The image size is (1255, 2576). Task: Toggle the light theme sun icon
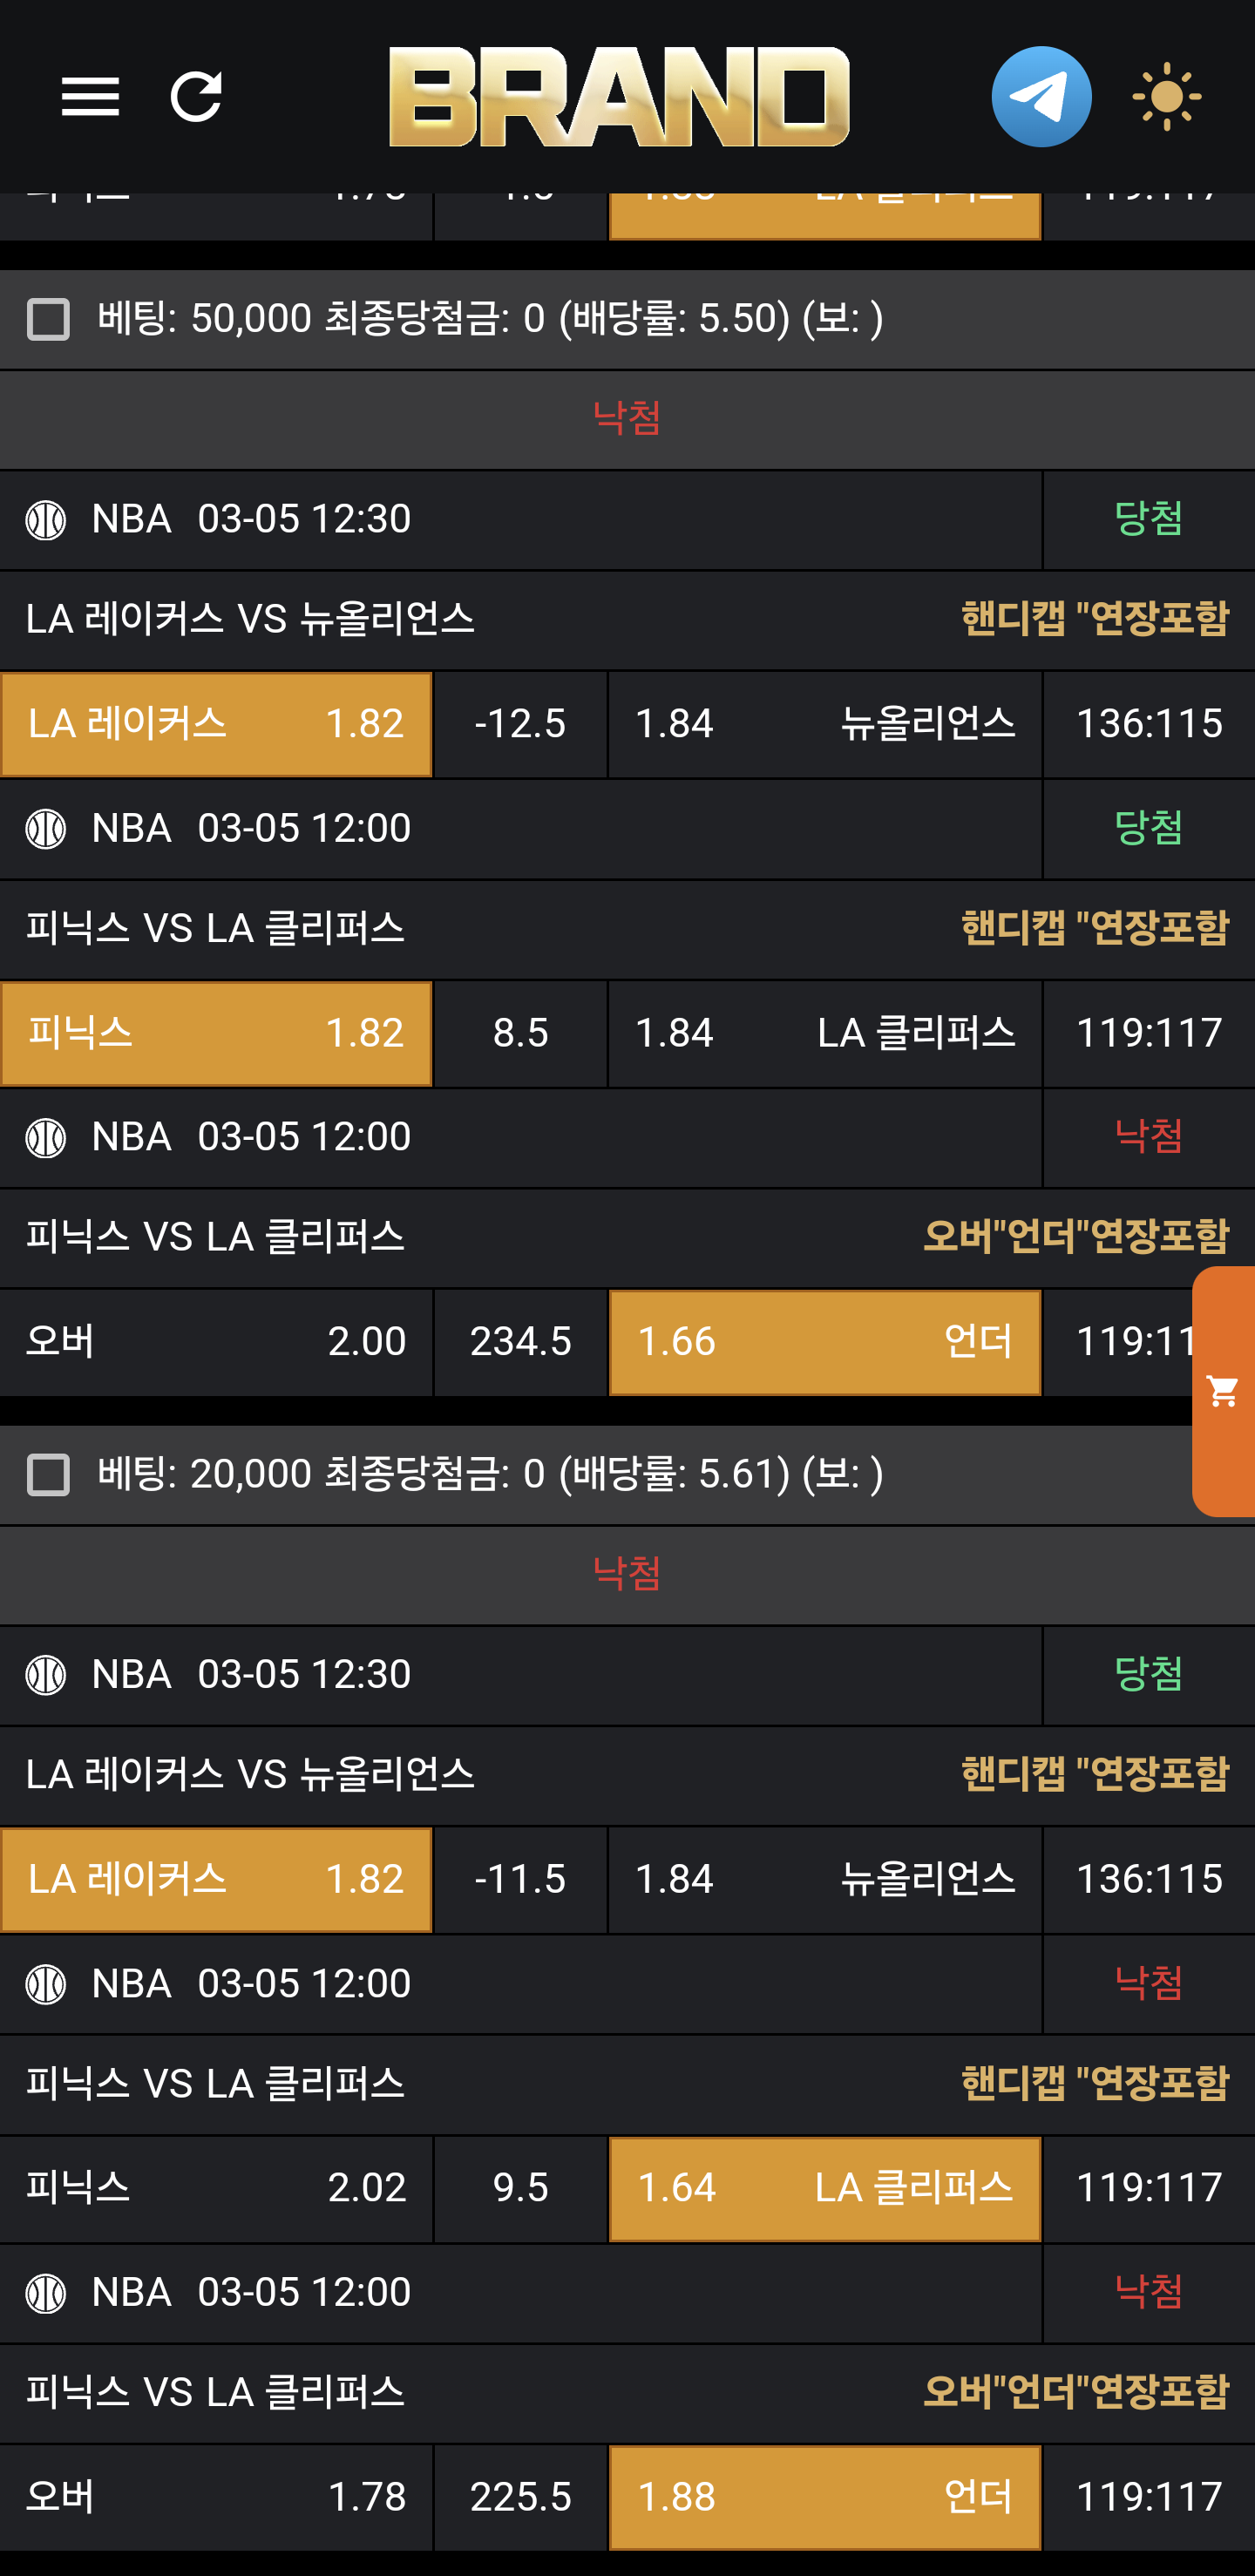point(1166,97)
